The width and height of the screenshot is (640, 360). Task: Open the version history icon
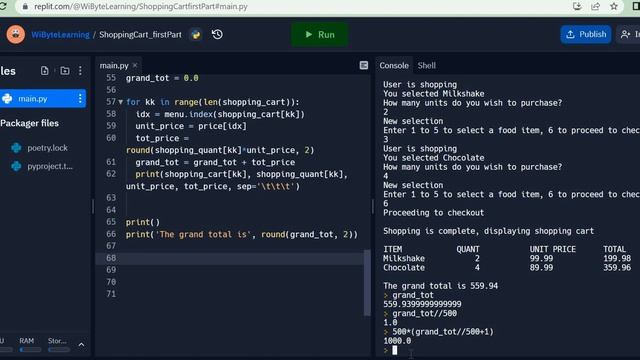click(x=217, y=34)
